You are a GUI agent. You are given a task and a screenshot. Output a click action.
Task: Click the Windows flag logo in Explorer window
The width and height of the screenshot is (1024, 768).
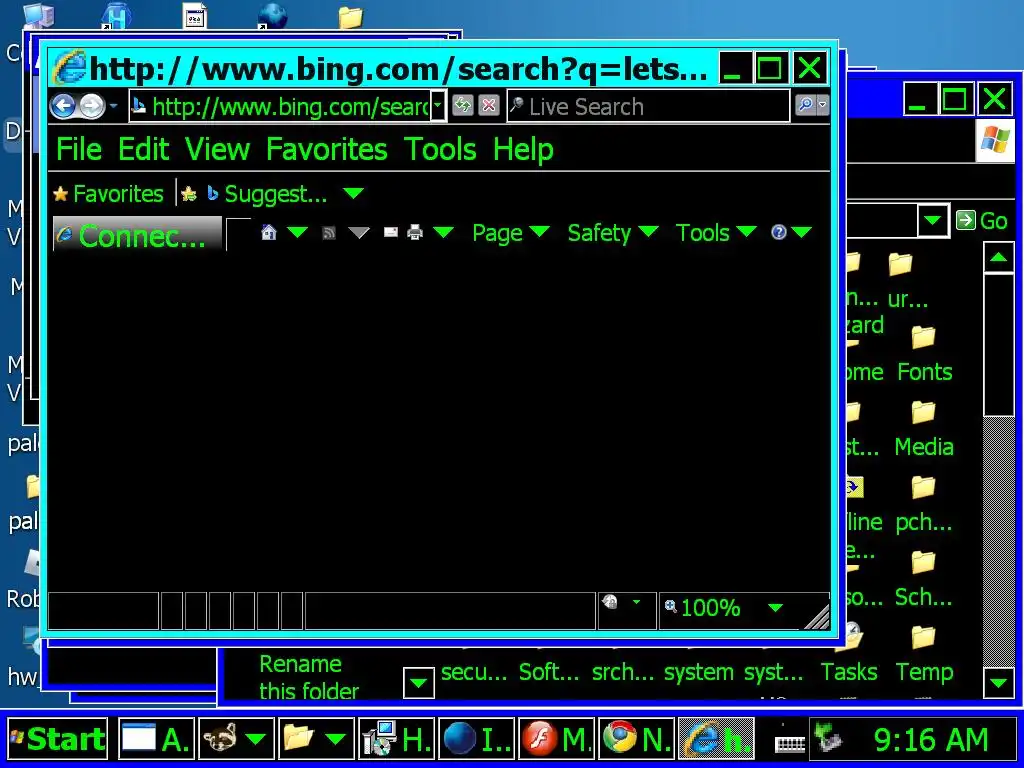click(x=995, y=140)
